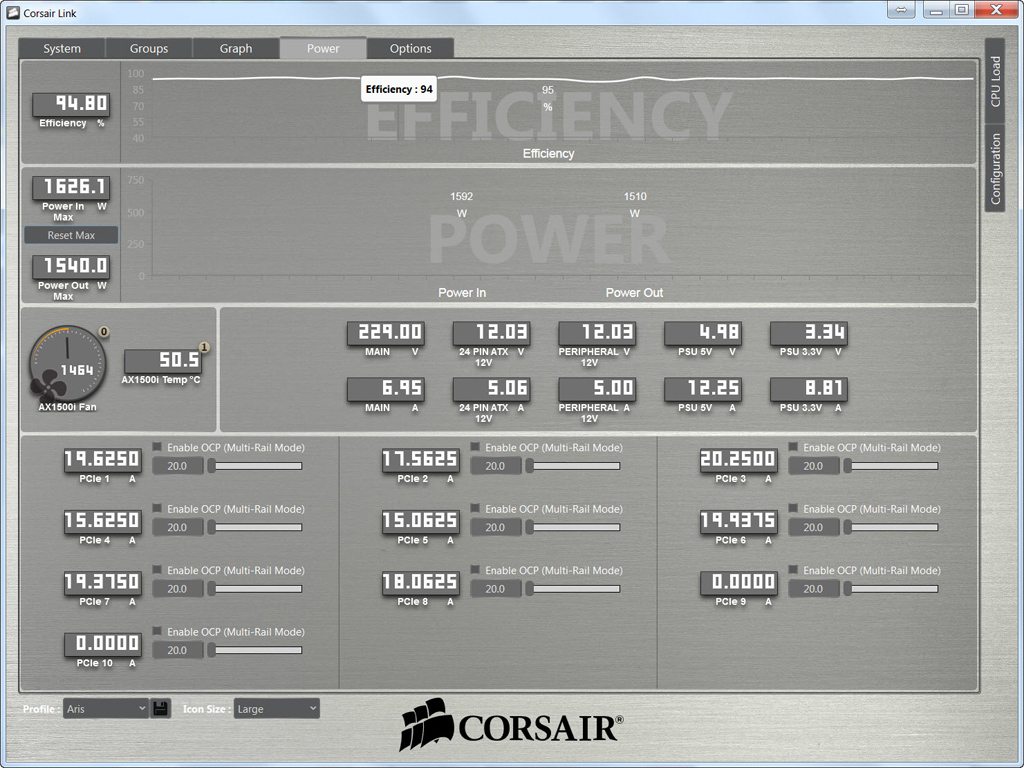Switch to the System tab

(x=62, y=48)
